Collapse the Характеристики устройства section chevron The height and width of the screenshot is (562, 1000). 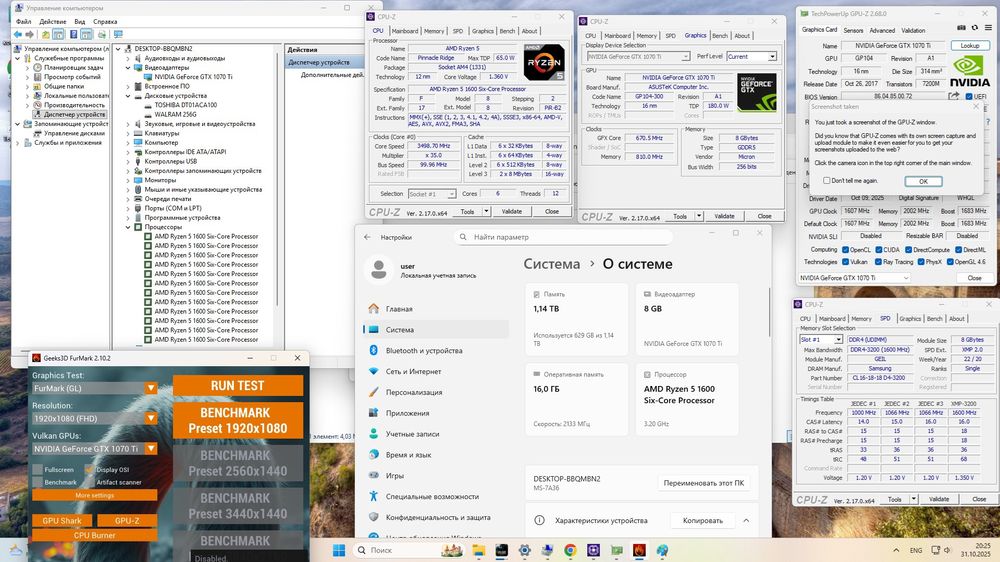coord(746,521)
